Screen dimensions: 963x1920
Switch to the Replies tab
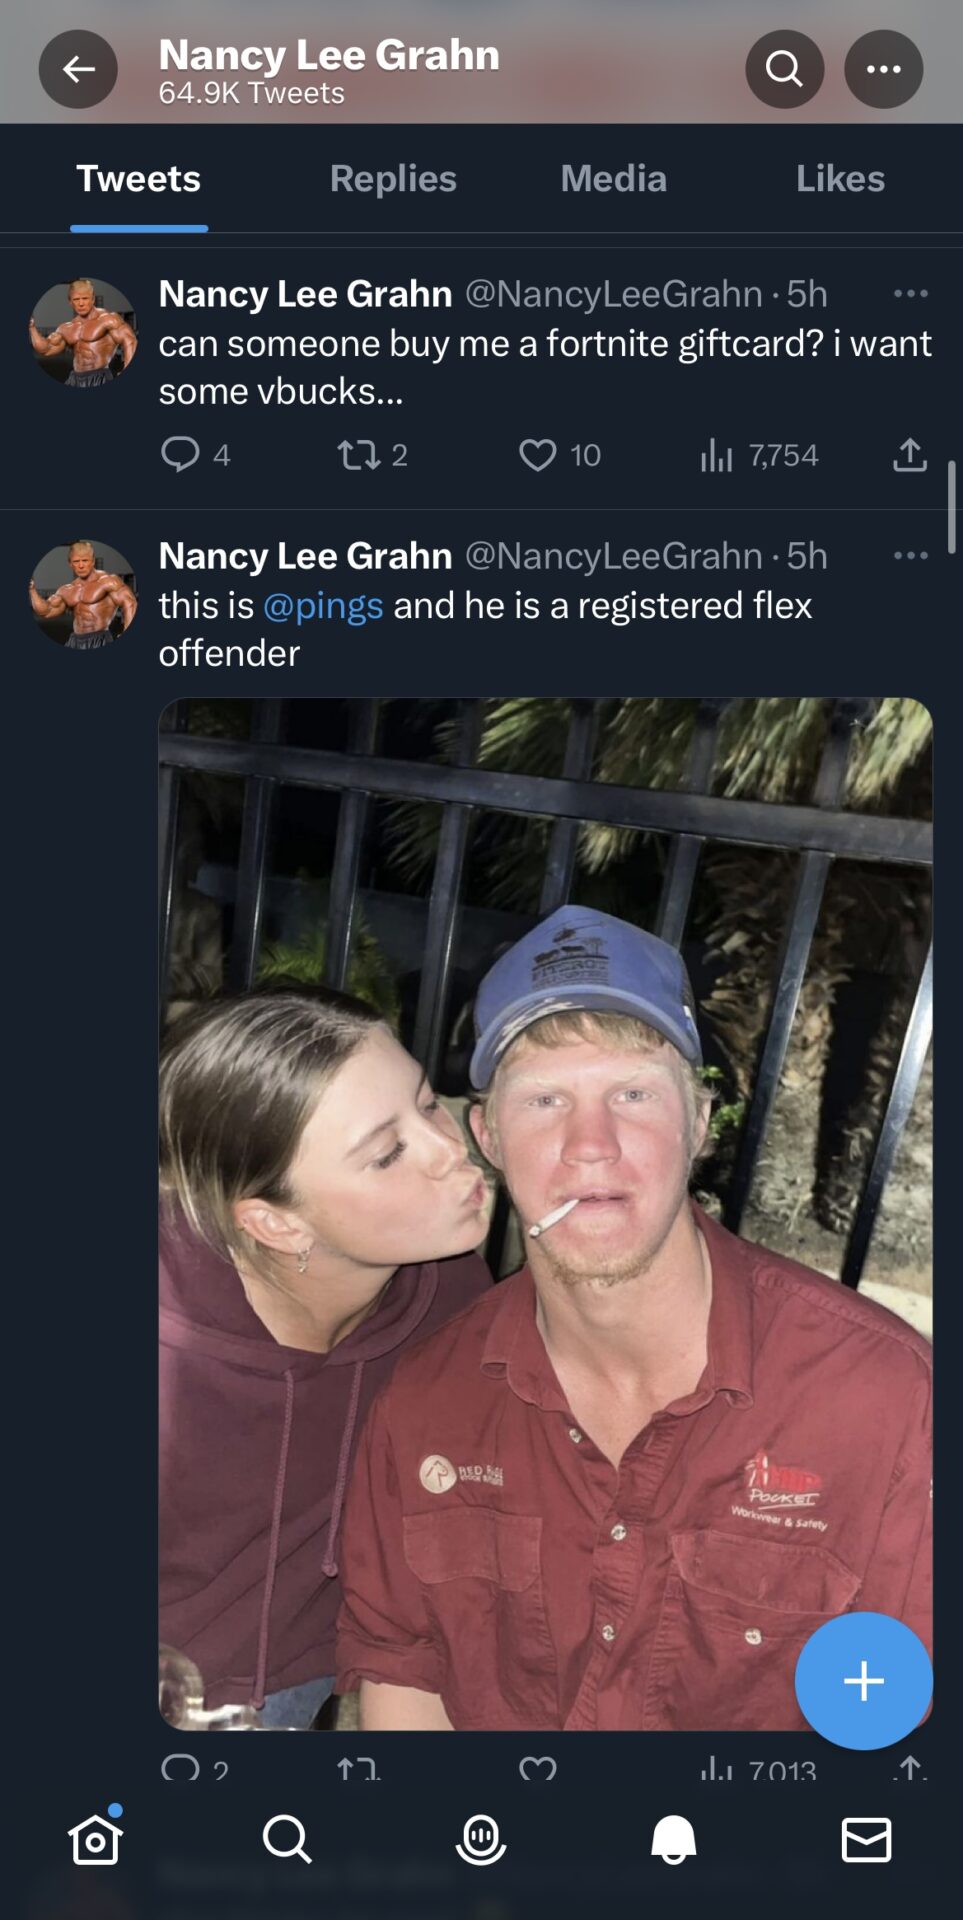pyautogui.click(x=393, y=178)
